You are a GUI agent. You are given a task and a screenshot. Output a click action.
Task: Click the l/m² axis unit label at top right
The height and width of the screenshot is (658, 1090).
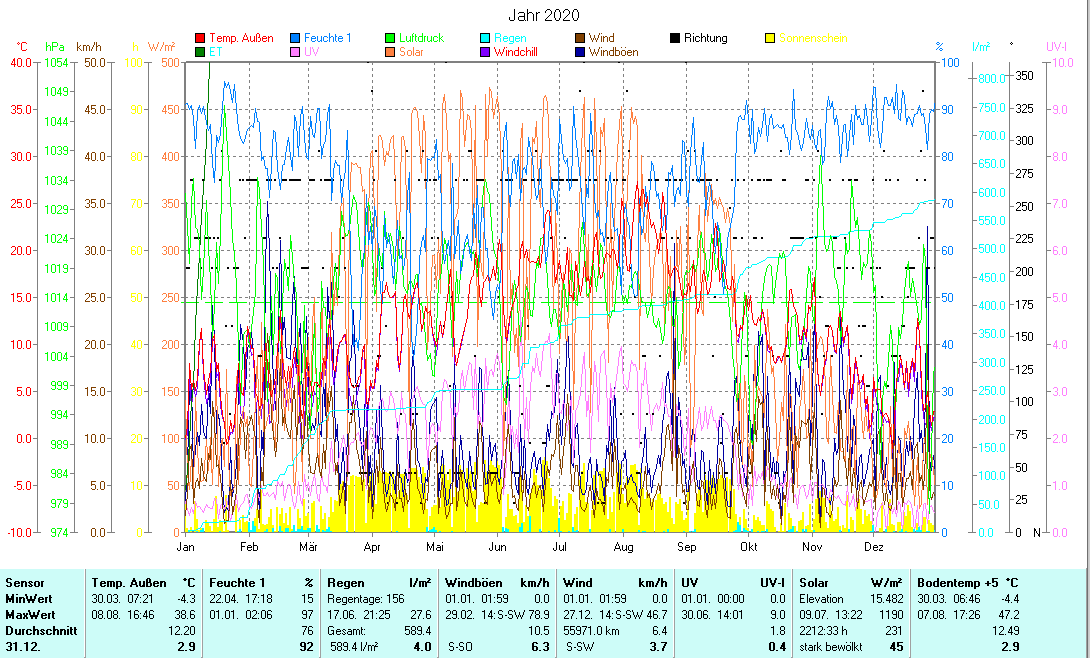[x=981, y=47]
